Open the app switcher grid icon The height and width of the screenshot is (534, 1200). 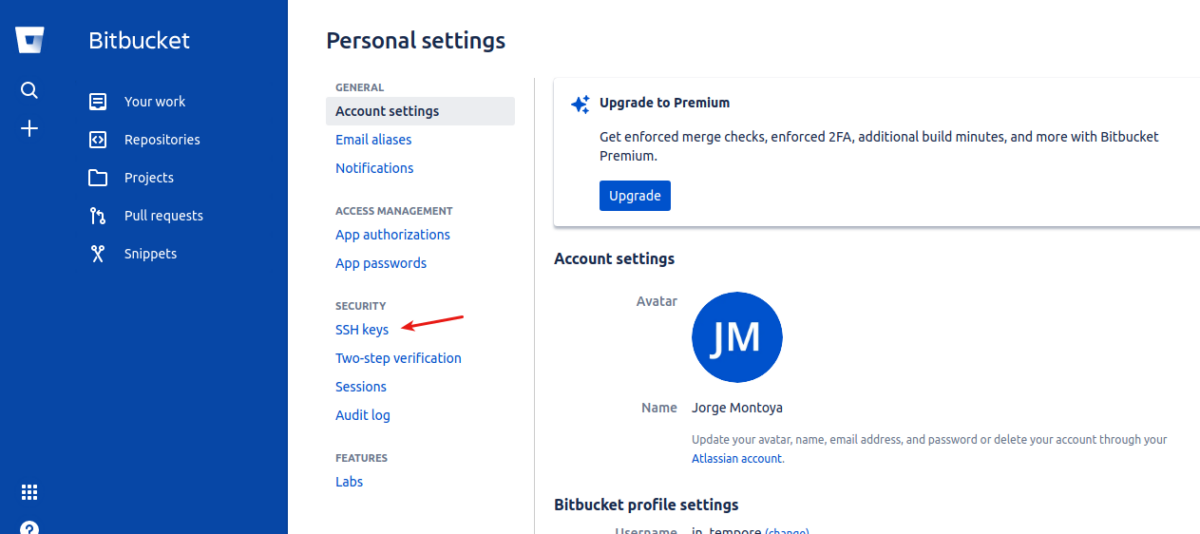coord(30,492)
